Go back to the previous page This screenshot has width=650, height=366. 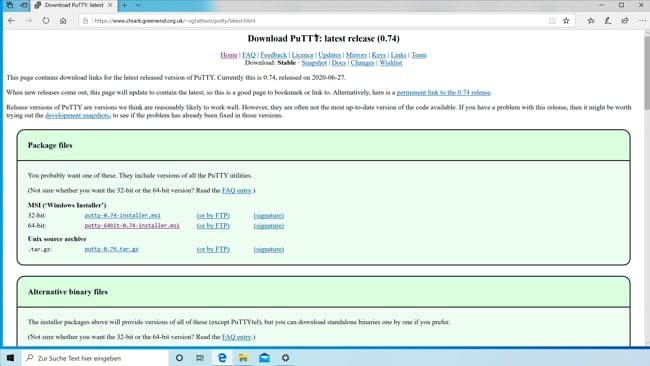11,21
